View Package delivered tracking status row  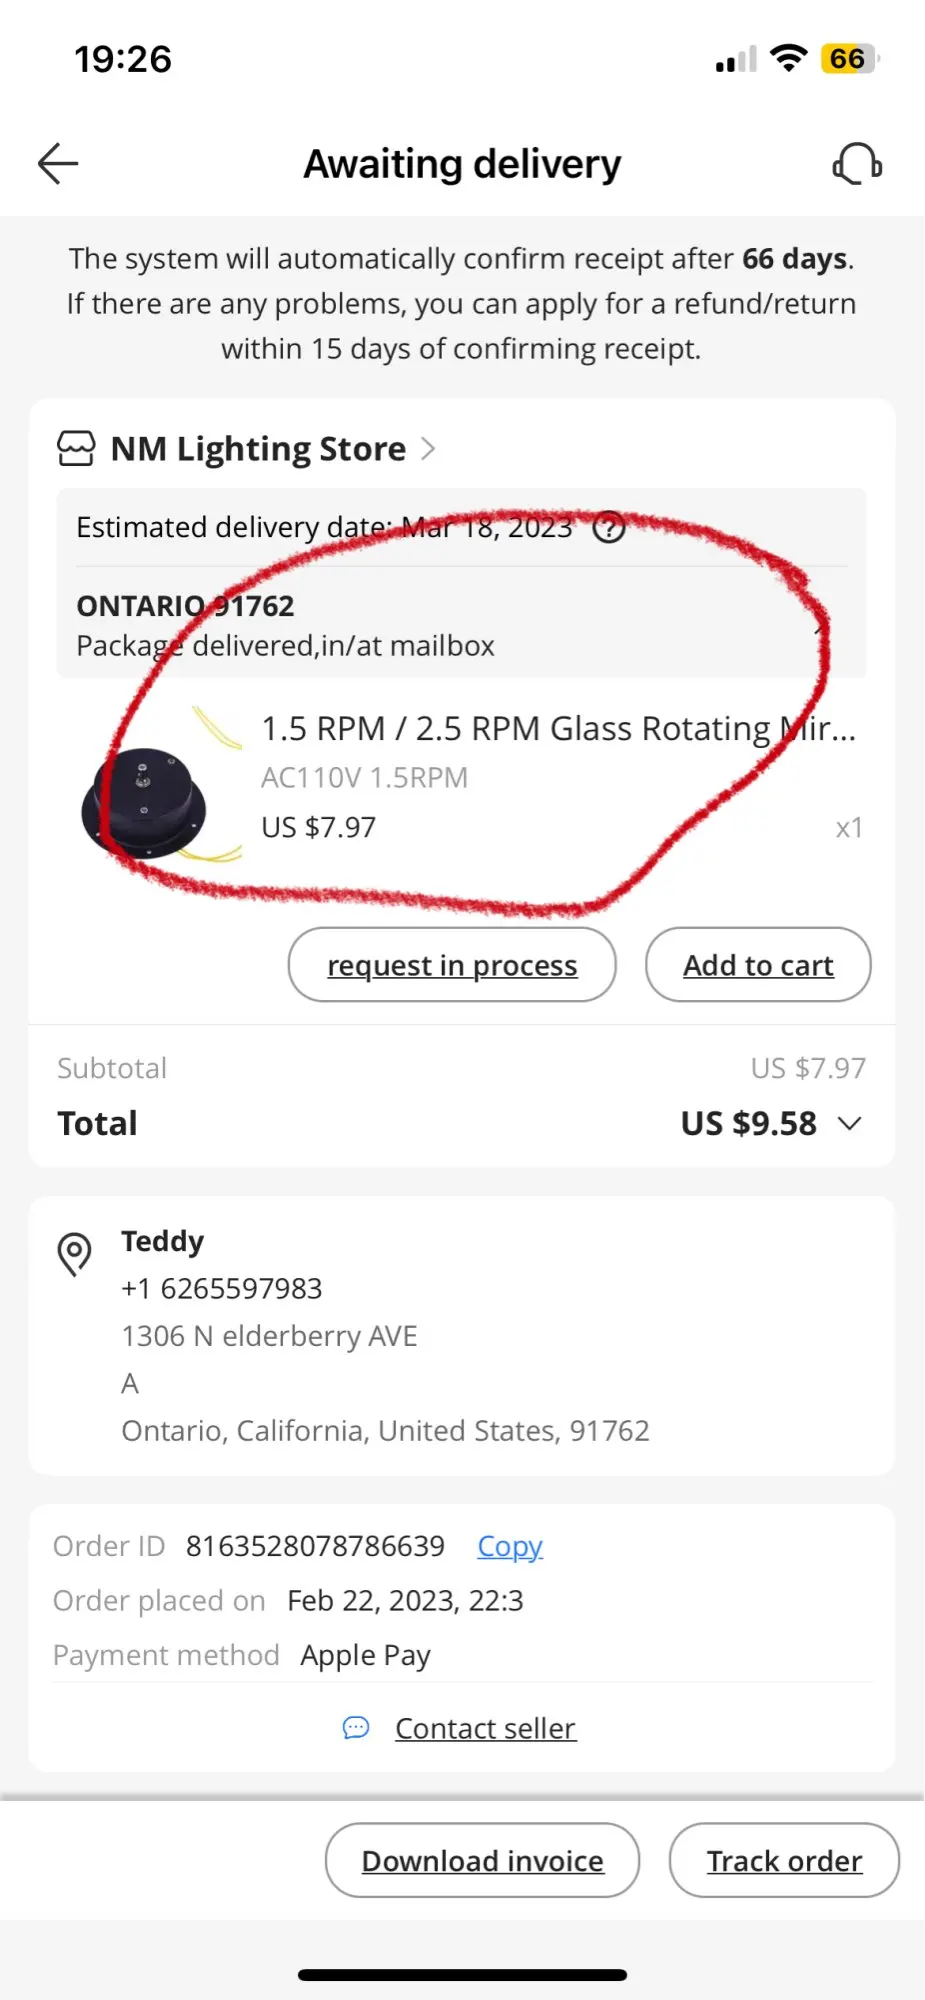(x=460, y=626)
